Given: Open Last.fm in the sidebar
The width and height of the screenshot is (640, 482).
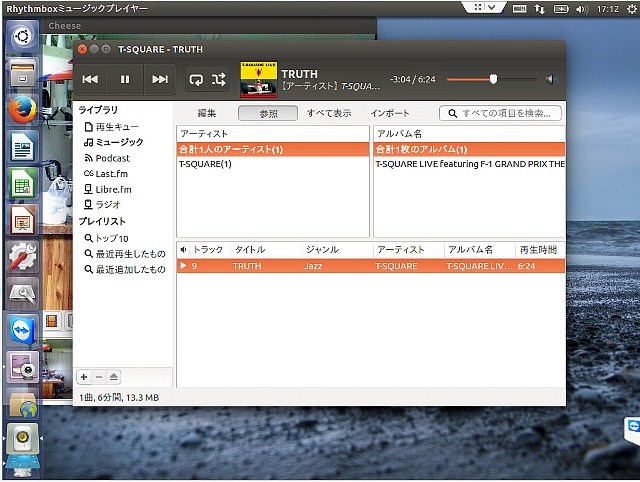Looking at the screenshot, I should pyautogui.click(x=106, y=174).
